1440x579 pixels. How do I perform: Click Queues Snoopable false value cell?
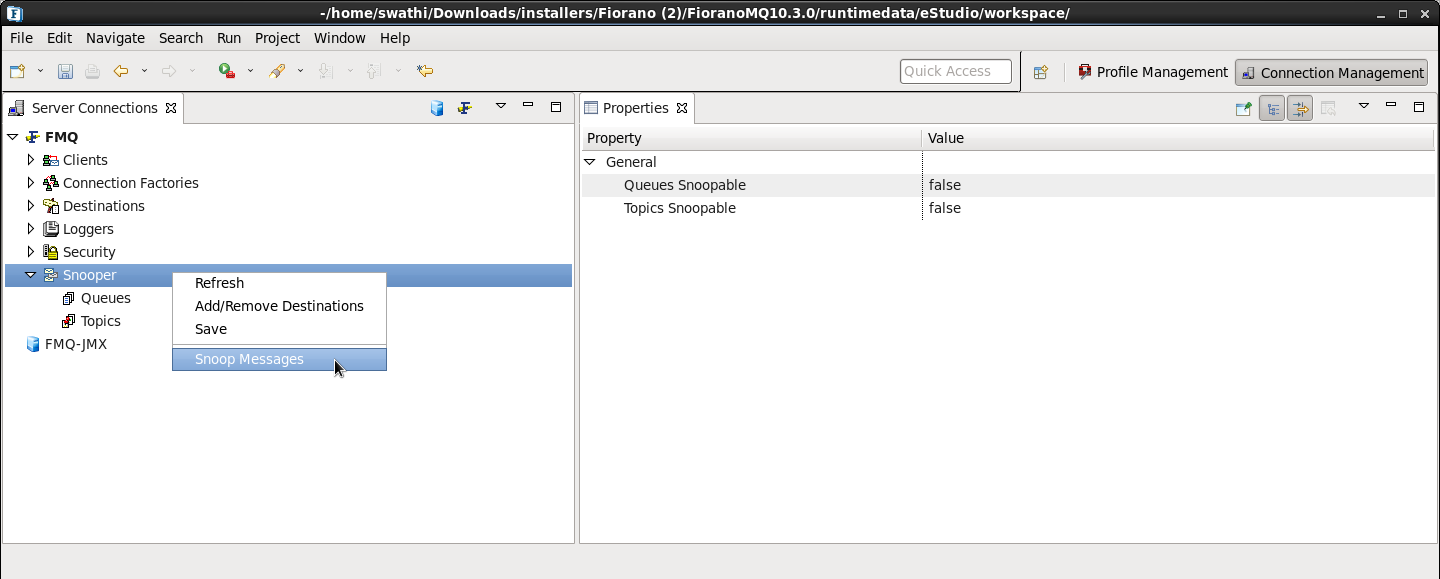tap(1178, 185)
